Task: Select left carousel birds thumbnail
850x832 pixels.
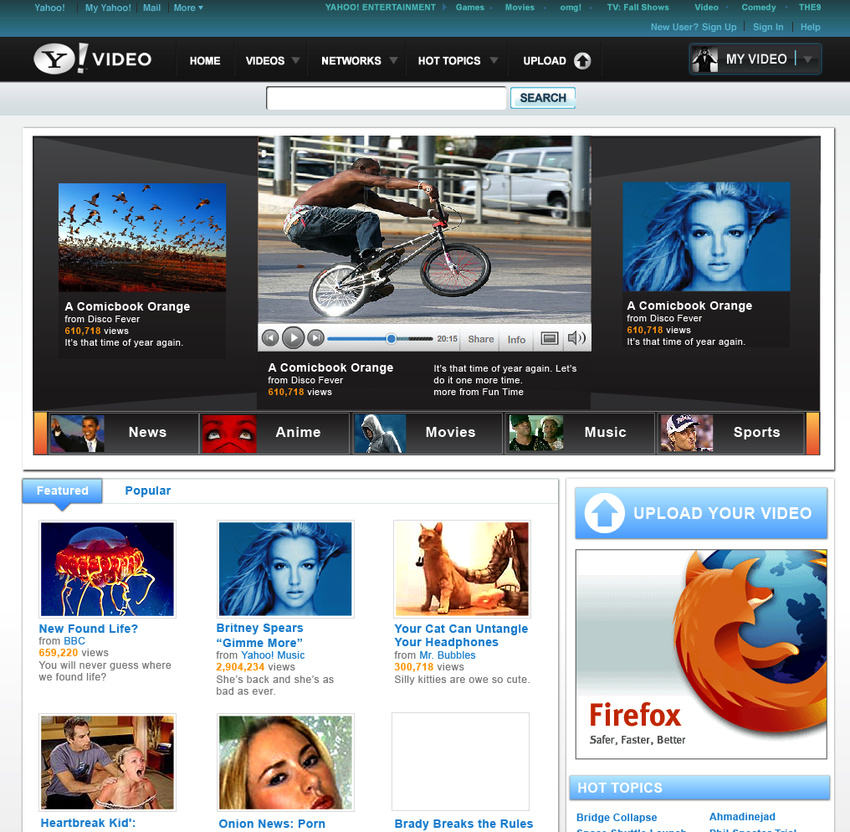Action: pos(142,237)
